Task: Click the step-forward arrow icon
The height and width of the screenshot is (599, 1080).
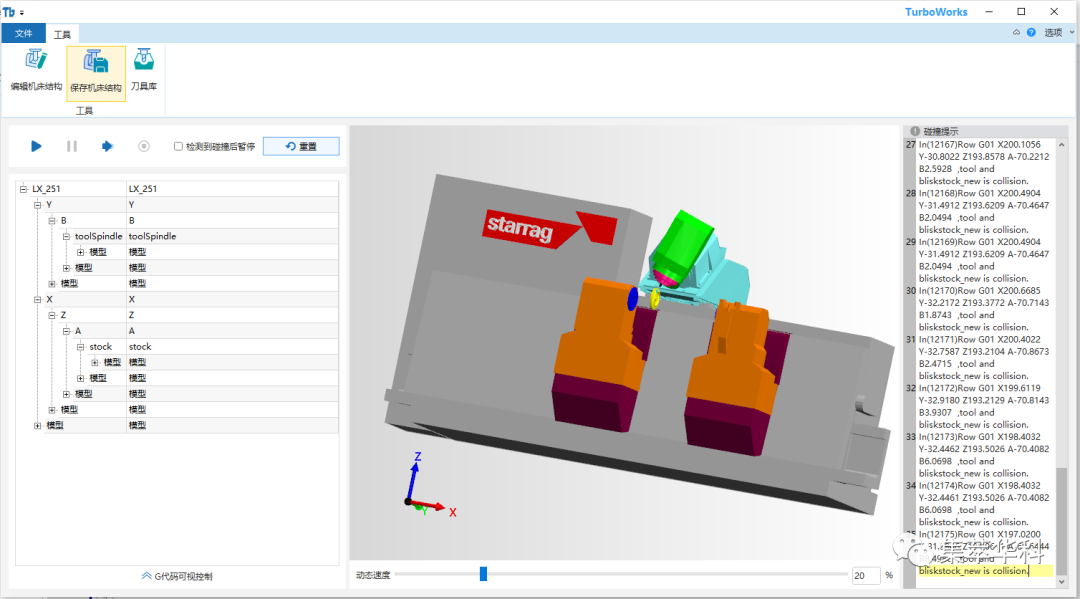Action: click(x=107, y=146)
